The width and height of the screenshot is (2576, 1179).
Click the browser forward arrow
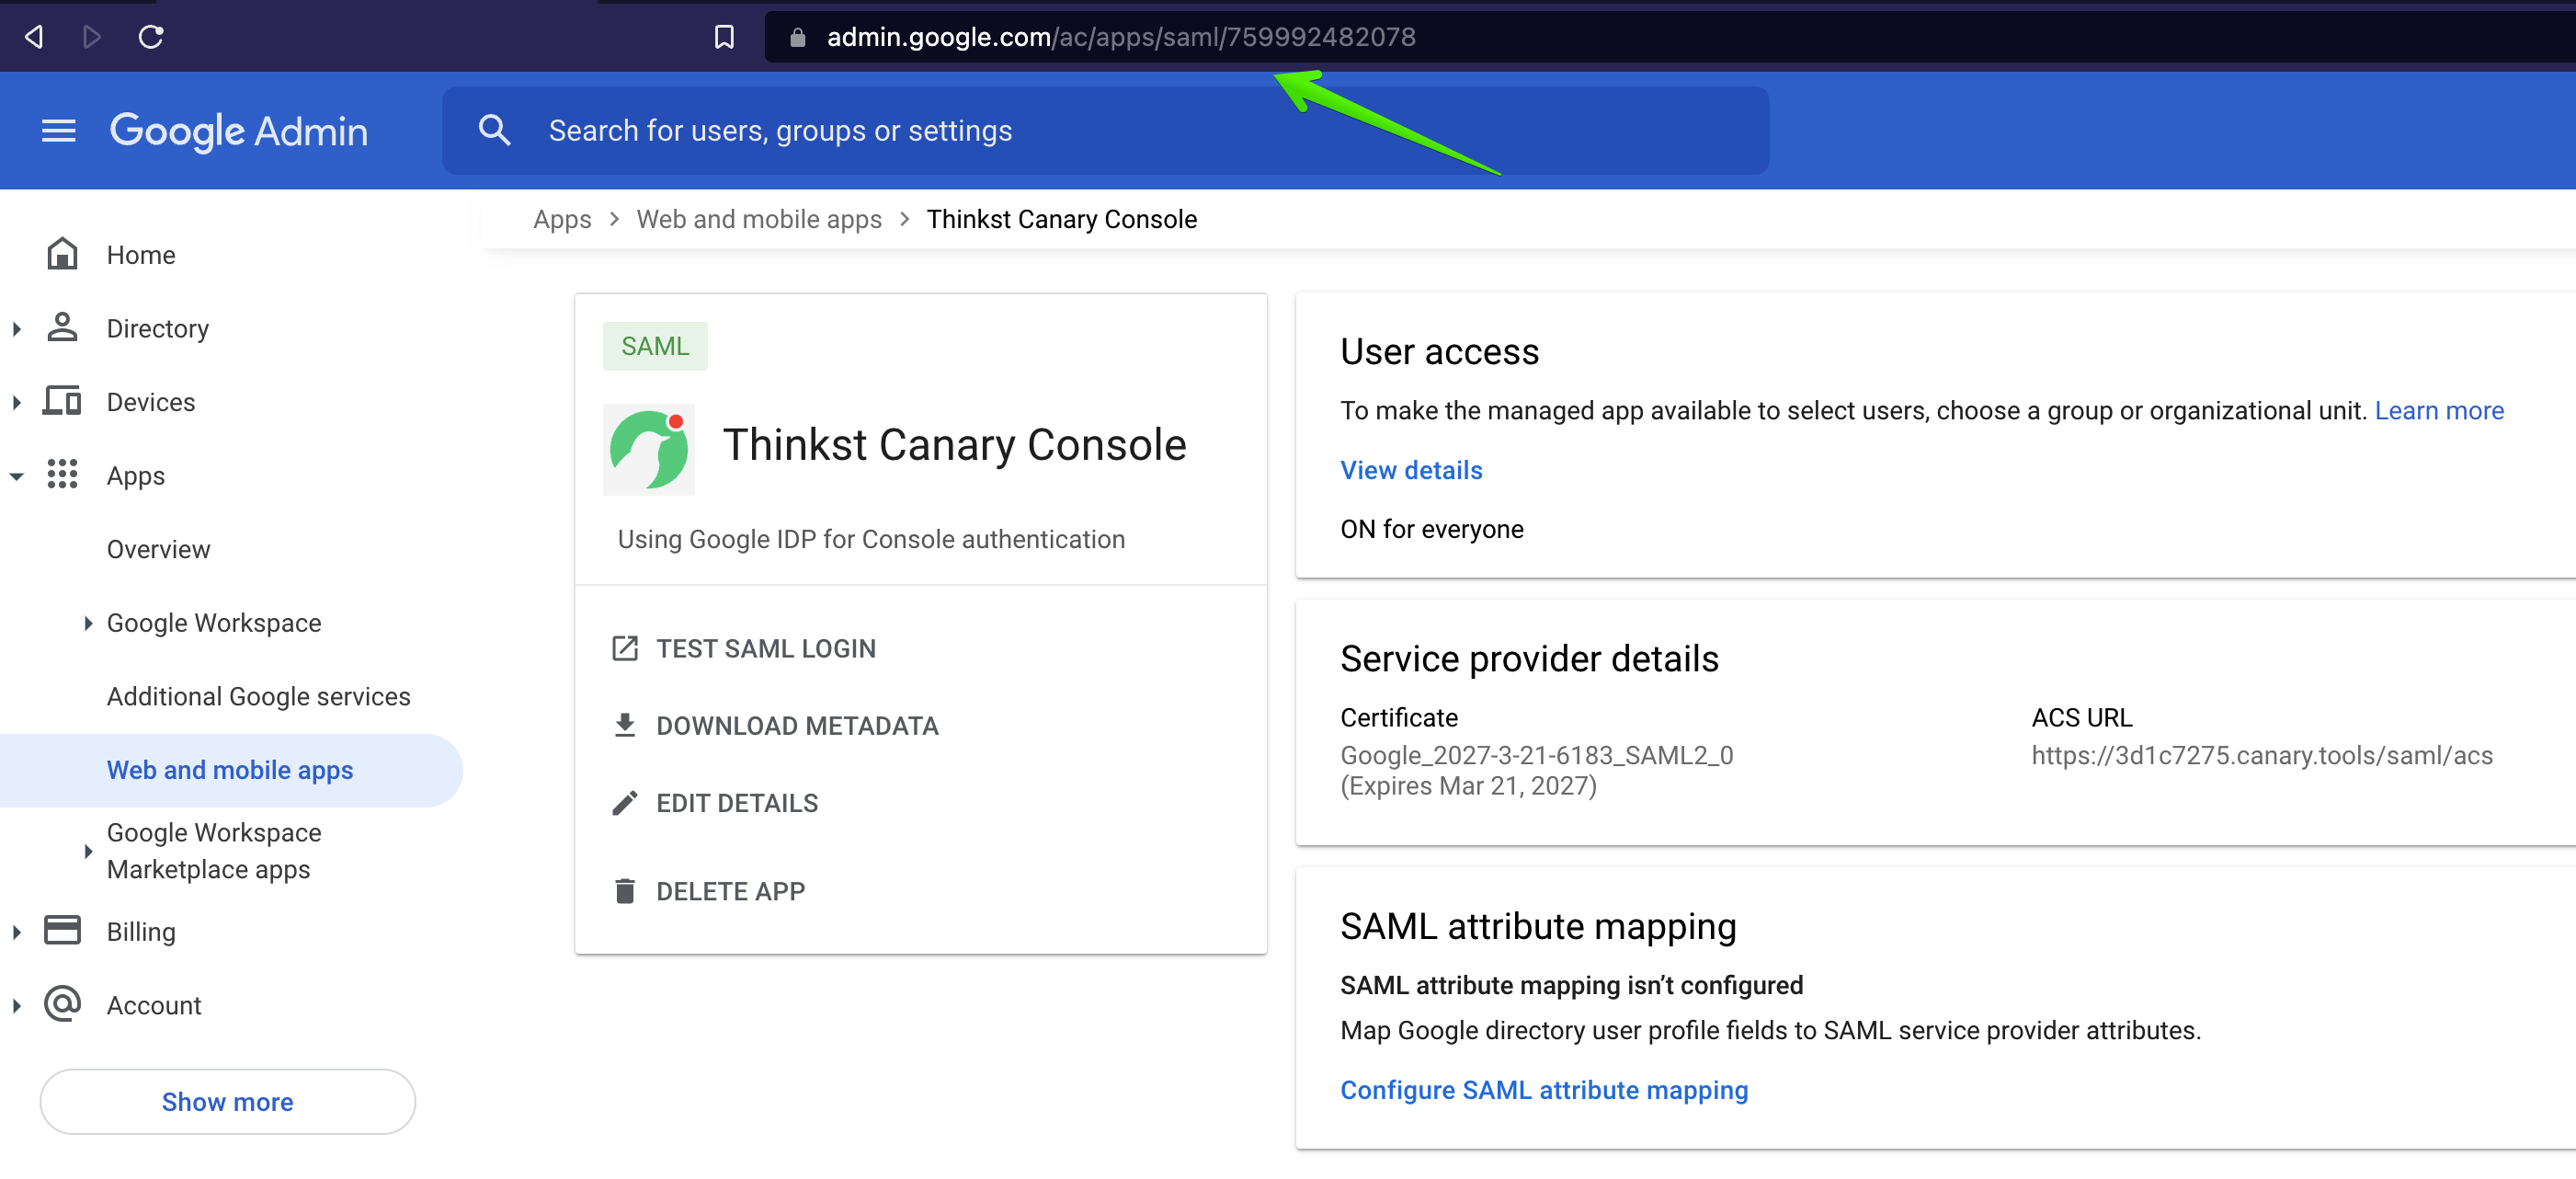click(x=92, y=37)
